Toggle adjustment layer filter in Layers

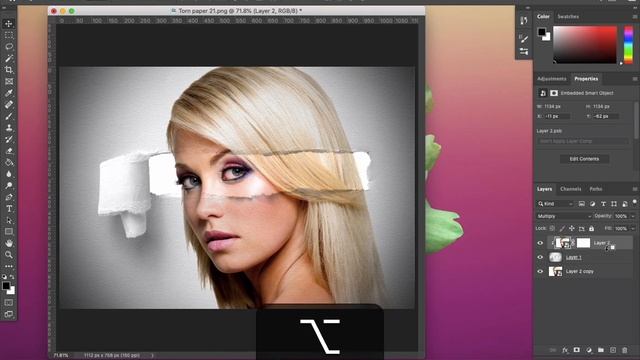pyautogui.click(x=592, y=204)
